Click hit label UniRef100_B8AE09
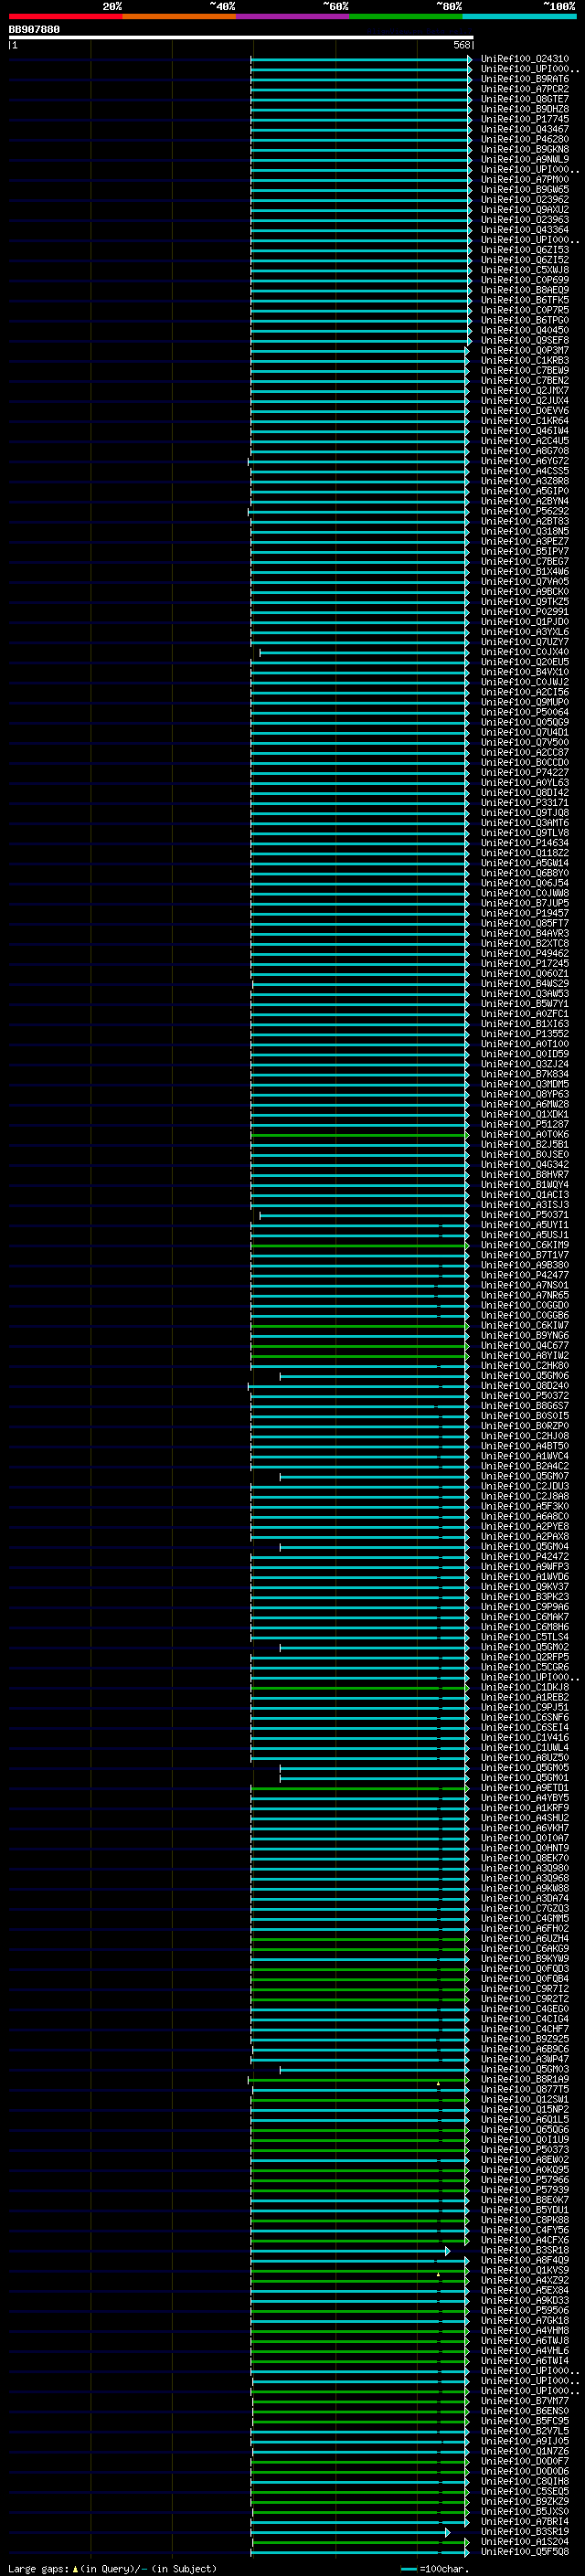585x2576 pixels. pos(525,290)
